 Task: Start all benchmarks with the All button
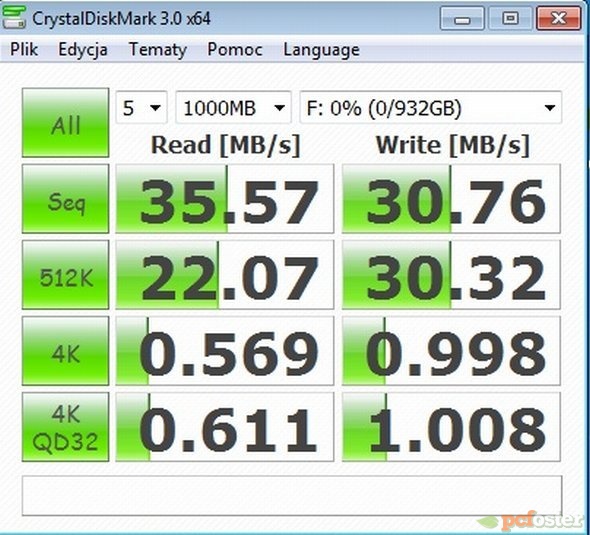[x=65, y=123]
